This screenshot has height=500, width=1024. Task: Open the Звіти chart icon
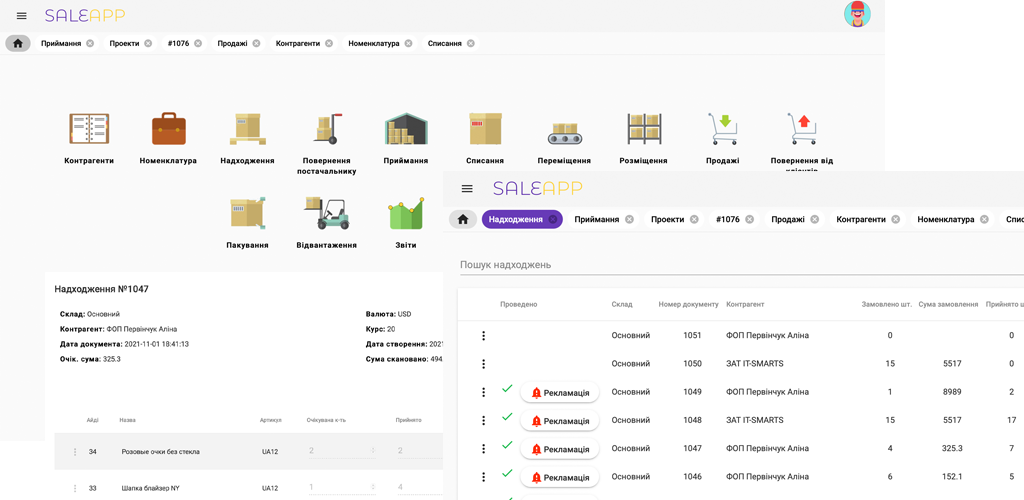(406, 214)
